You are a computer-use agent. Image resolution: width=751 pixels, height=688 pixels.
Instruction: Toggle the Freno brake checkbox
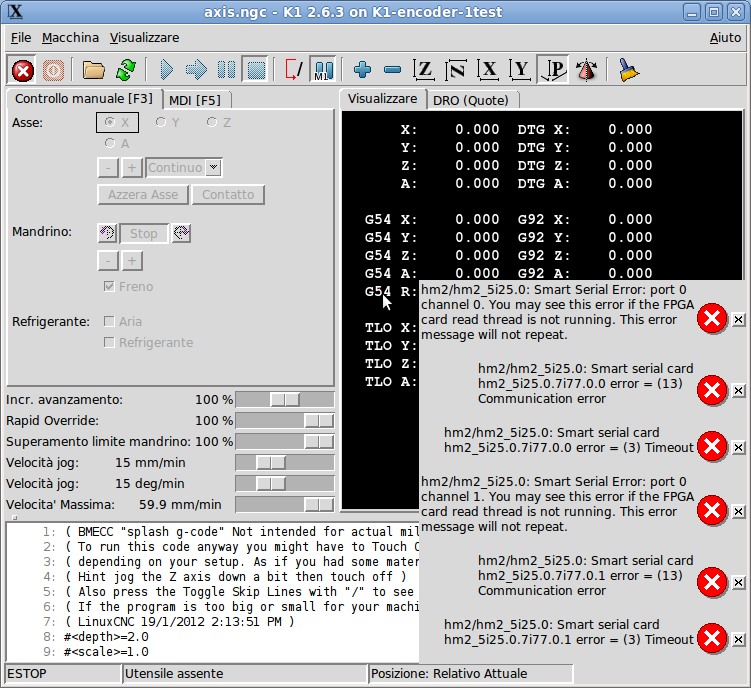point(128,287)
